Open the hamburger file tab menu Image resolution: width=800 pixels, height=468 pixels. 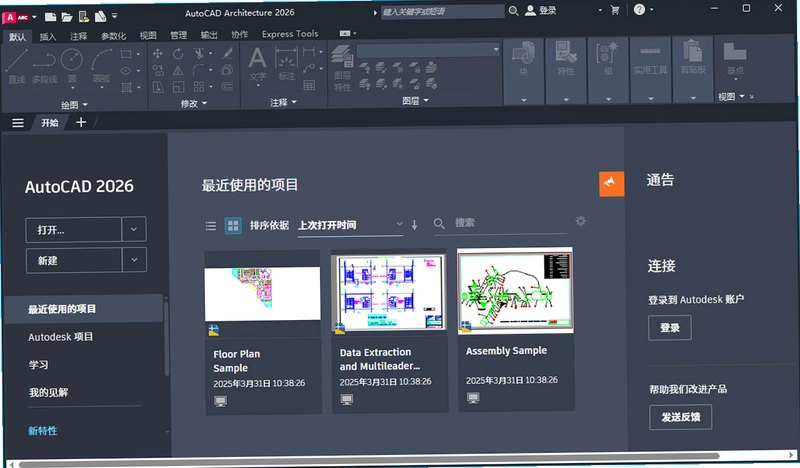click(x=18, y=123)
